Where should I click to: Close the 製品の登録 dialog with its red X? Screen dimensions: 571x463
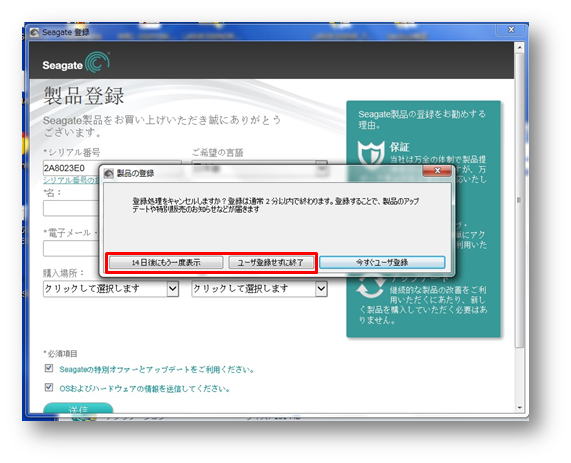[437, 170]
